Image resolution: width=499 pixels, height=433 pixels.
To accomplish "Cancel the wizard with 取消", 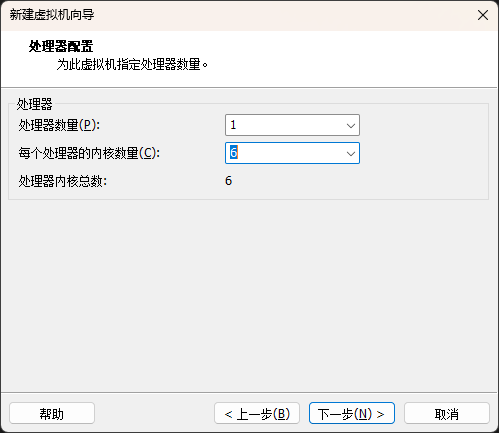I will click(x=447, y=413).
